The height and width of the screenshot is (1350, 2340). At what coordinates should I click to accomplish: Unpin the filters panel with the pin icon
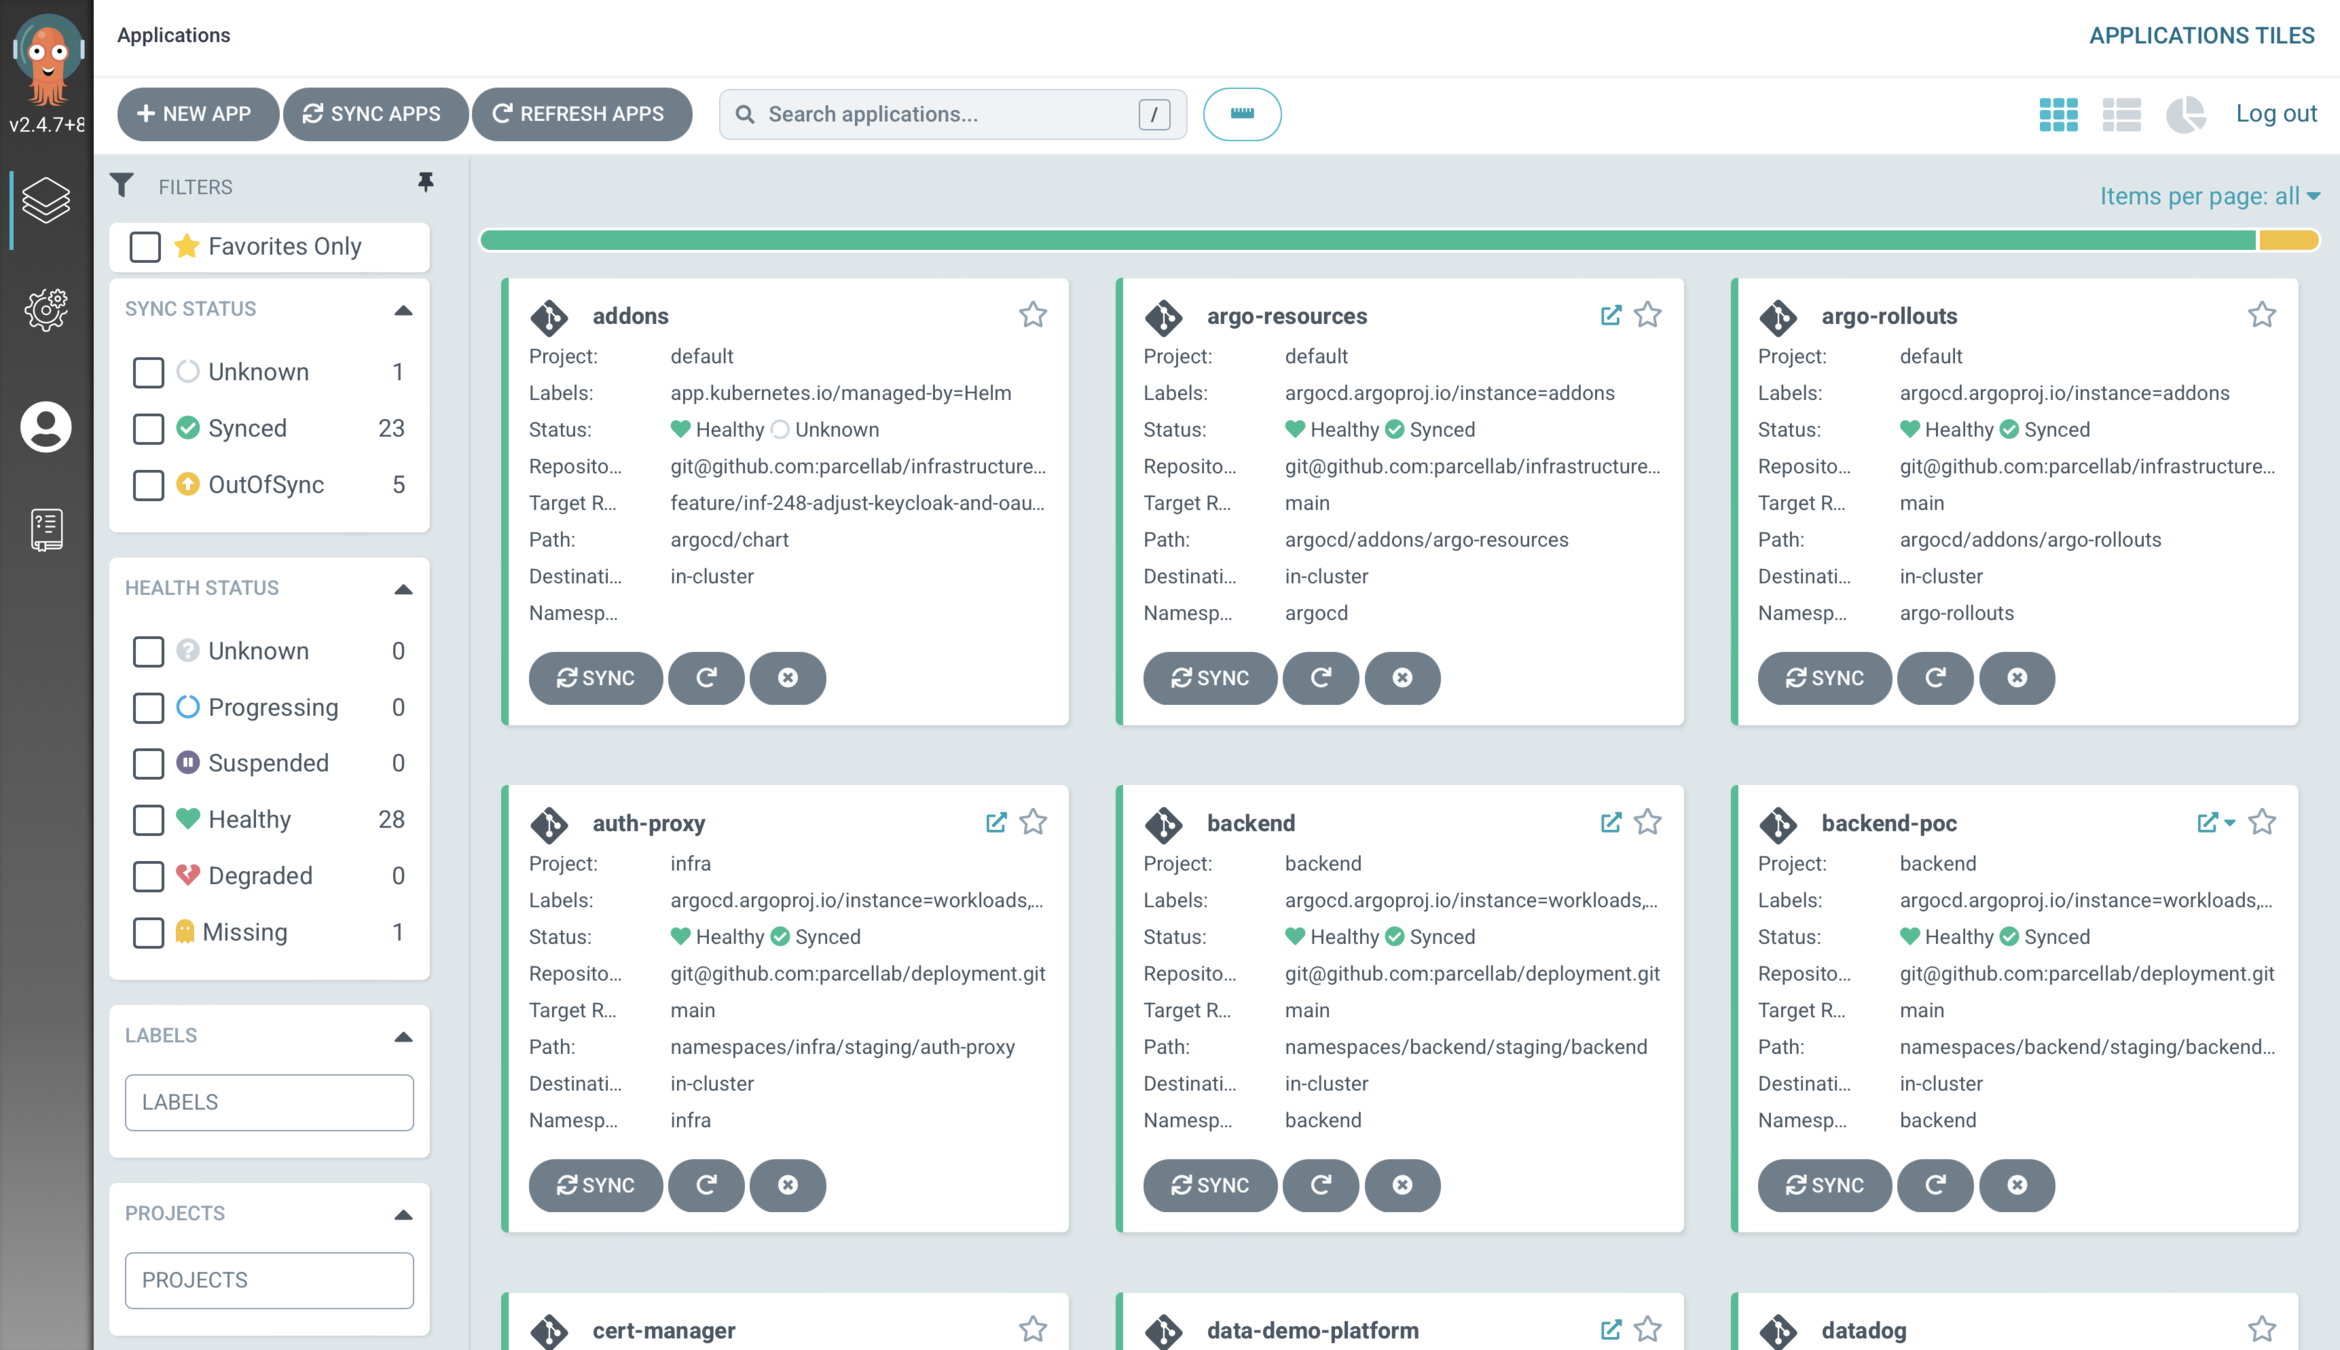coord(426,182)
